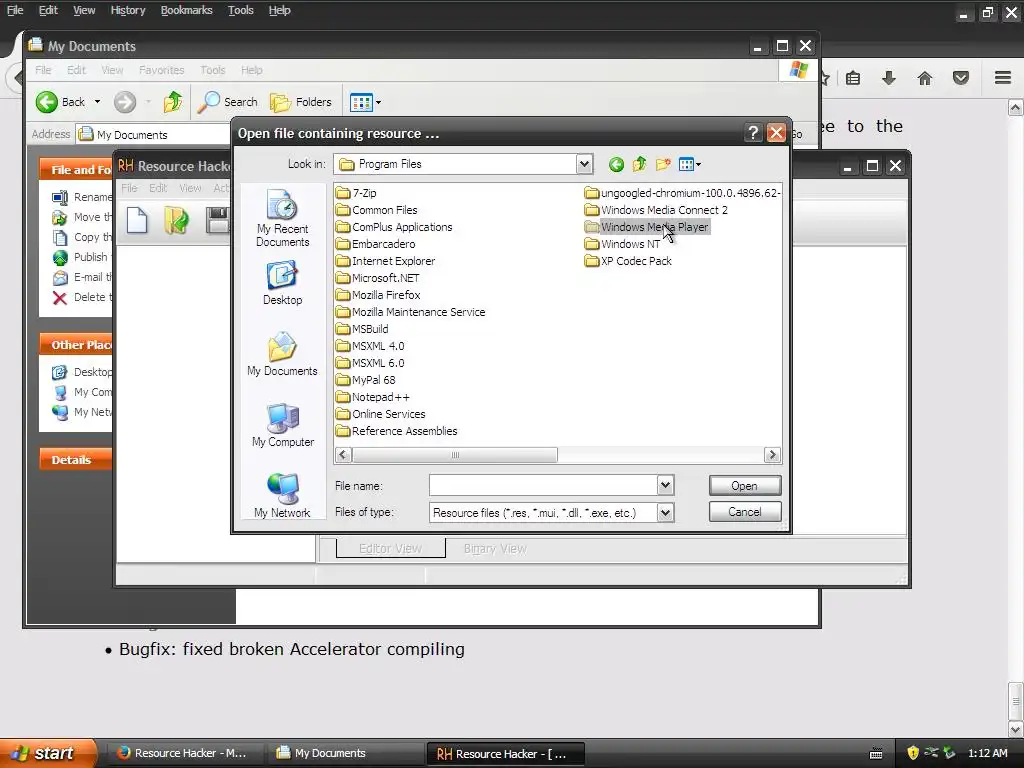Select the MSXML 6.0 folder

click(371, 362)
